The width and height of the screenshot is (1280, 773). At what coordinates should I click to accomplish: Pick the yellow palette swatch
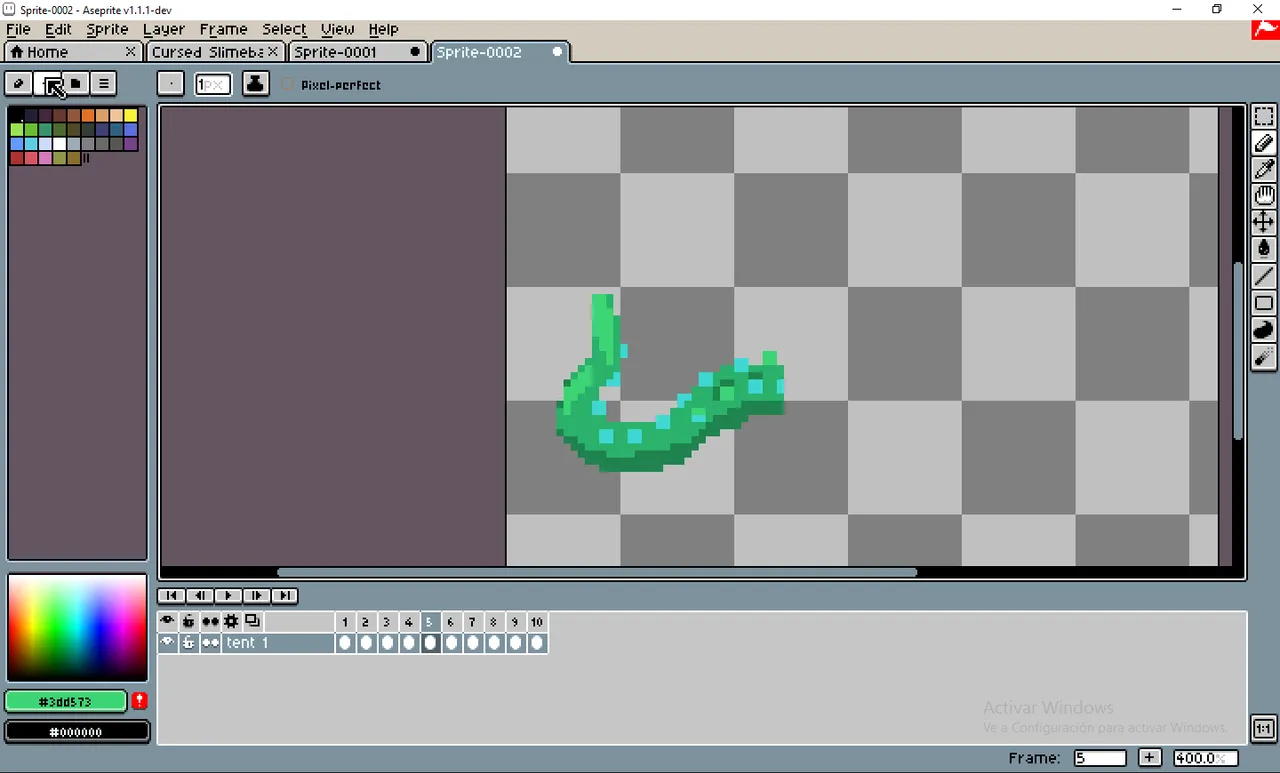(x=131, y=116)
